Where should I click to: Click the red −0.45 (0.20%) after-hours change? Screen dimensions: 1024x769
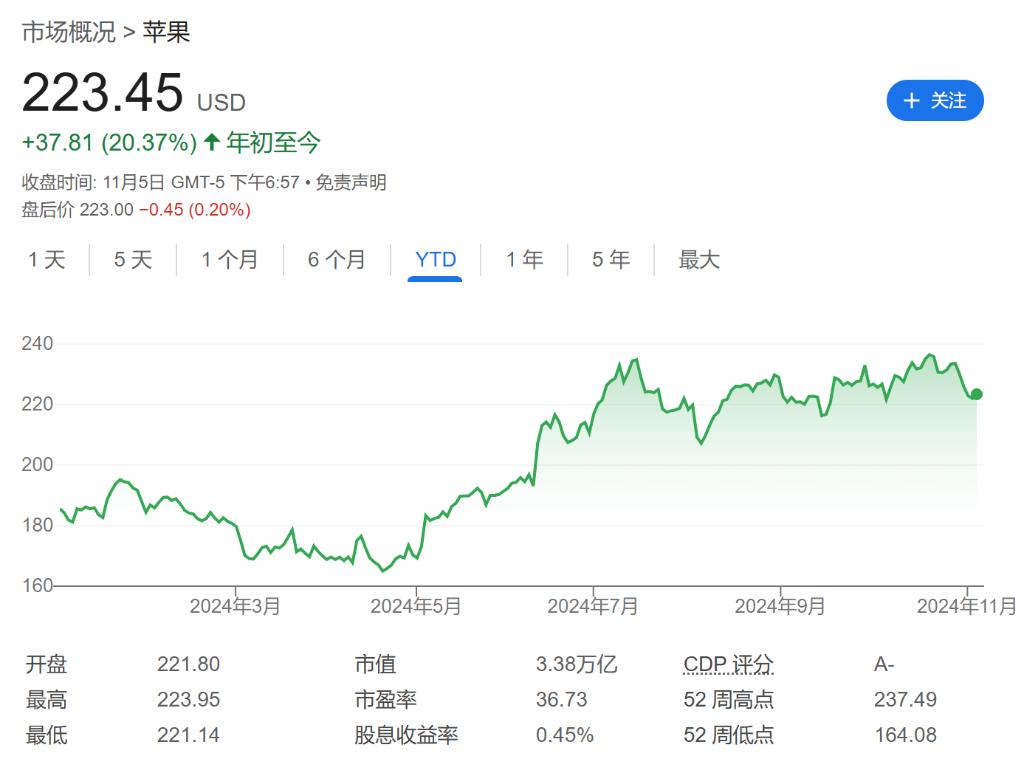click(x=195, y=210)
